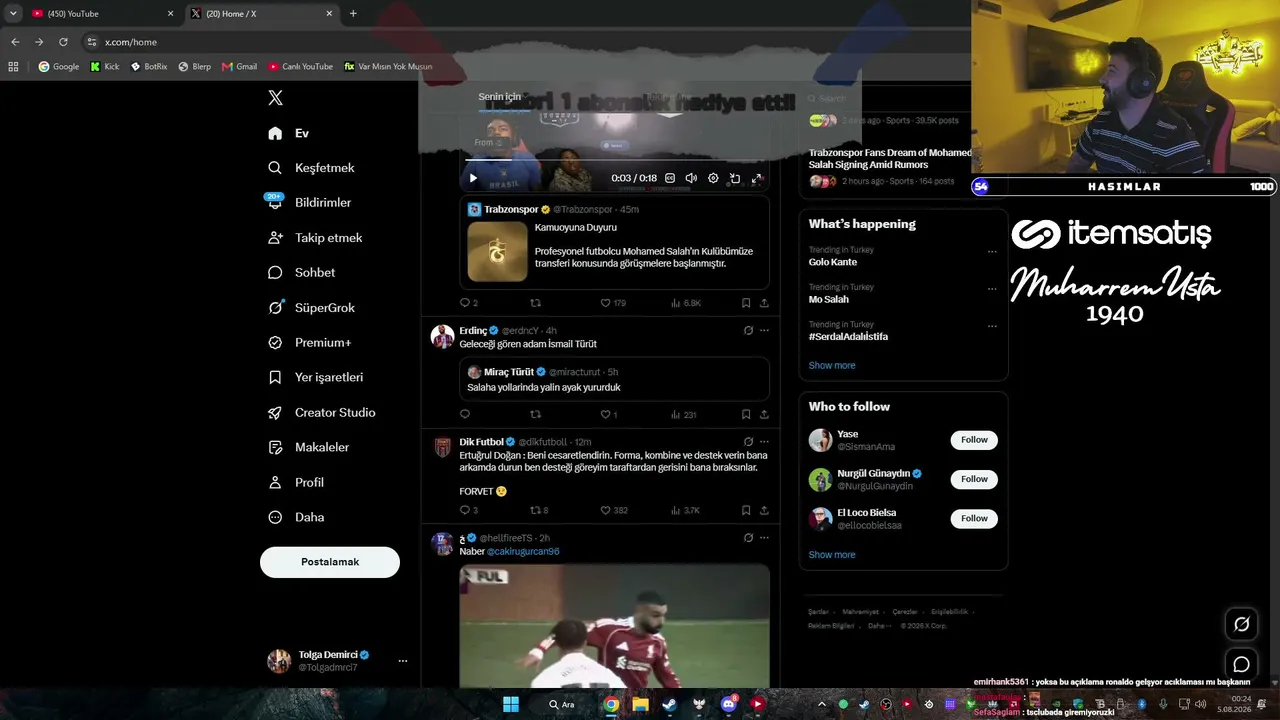Open Grok icon on Dik Futbol post

click(x=748, y=442)
